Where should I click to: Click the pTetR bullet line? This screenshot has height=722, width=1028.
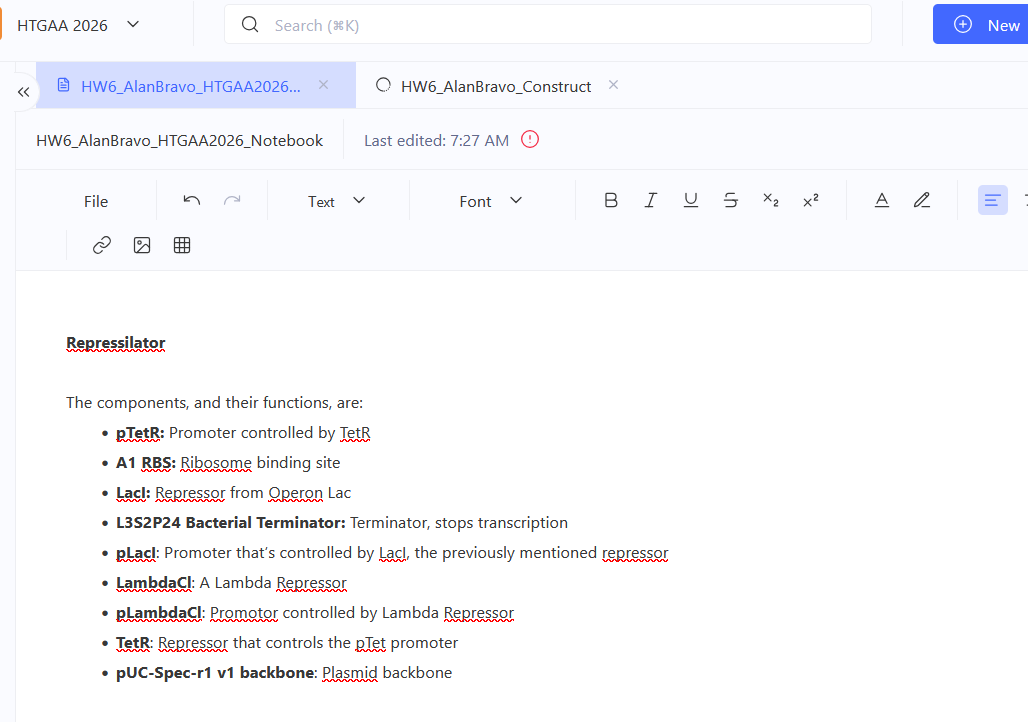click(243, 433)
